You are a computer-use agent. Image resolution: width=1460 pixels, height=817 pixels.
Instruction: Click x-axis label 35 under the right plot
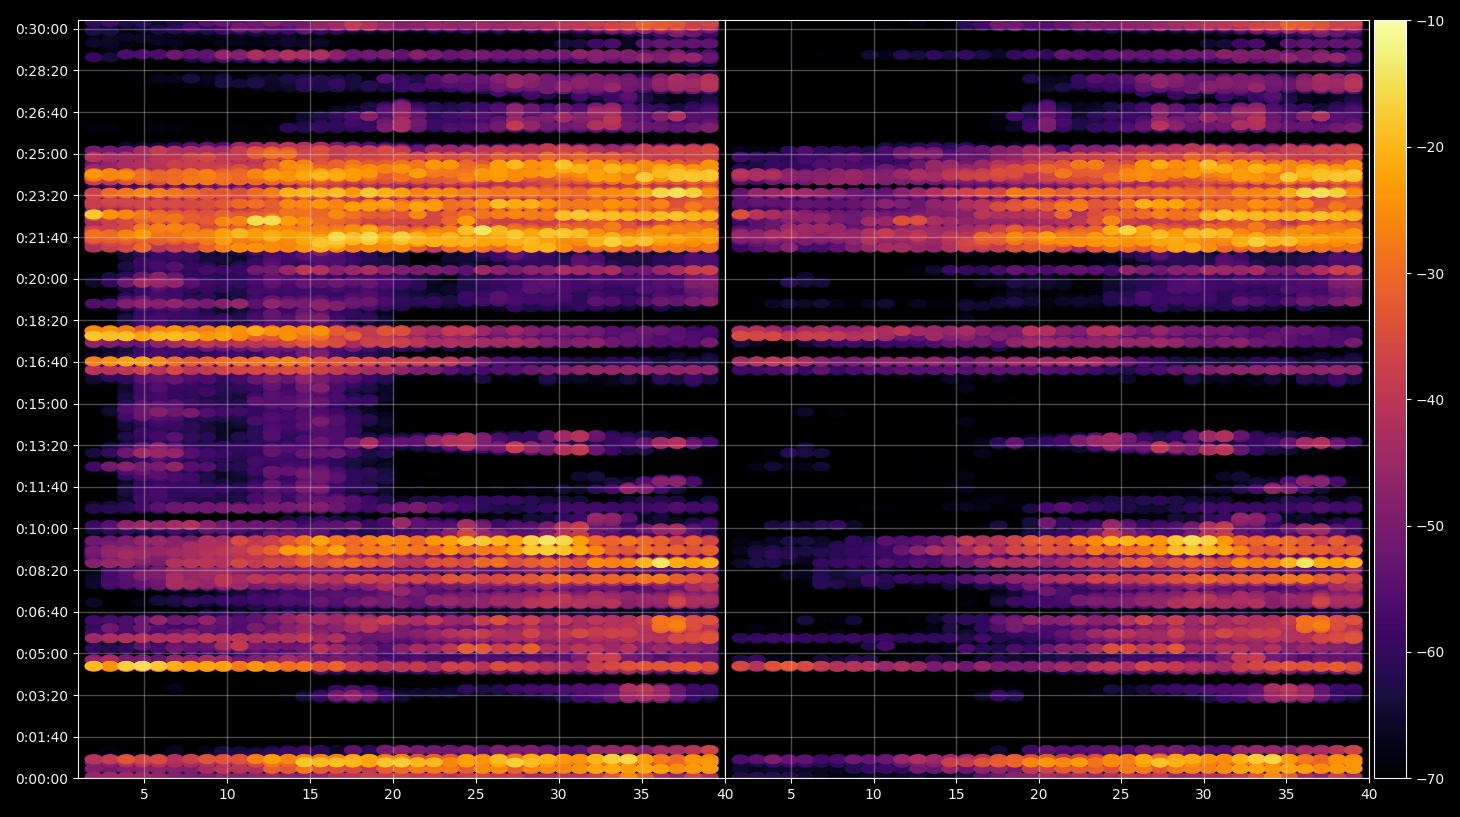point(1286,794)
